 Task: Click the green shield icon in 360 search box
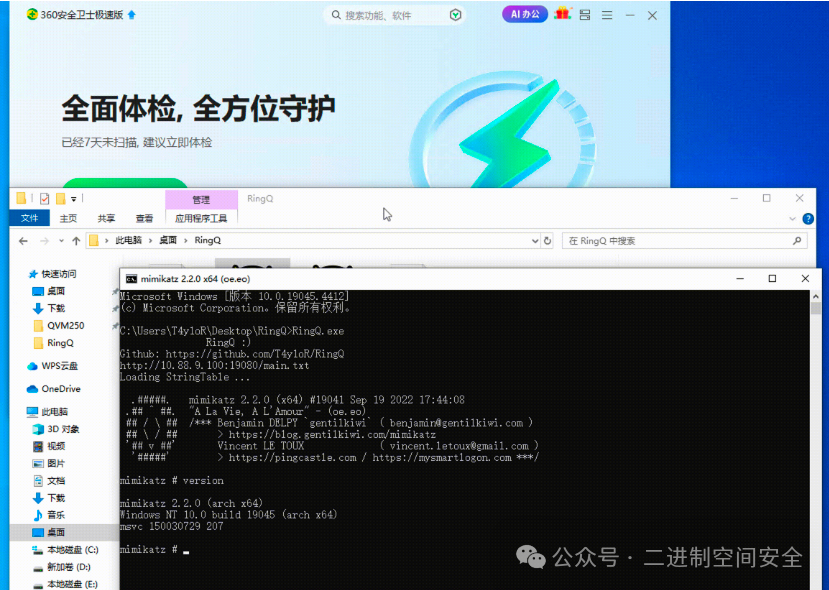tap(455, 15)
